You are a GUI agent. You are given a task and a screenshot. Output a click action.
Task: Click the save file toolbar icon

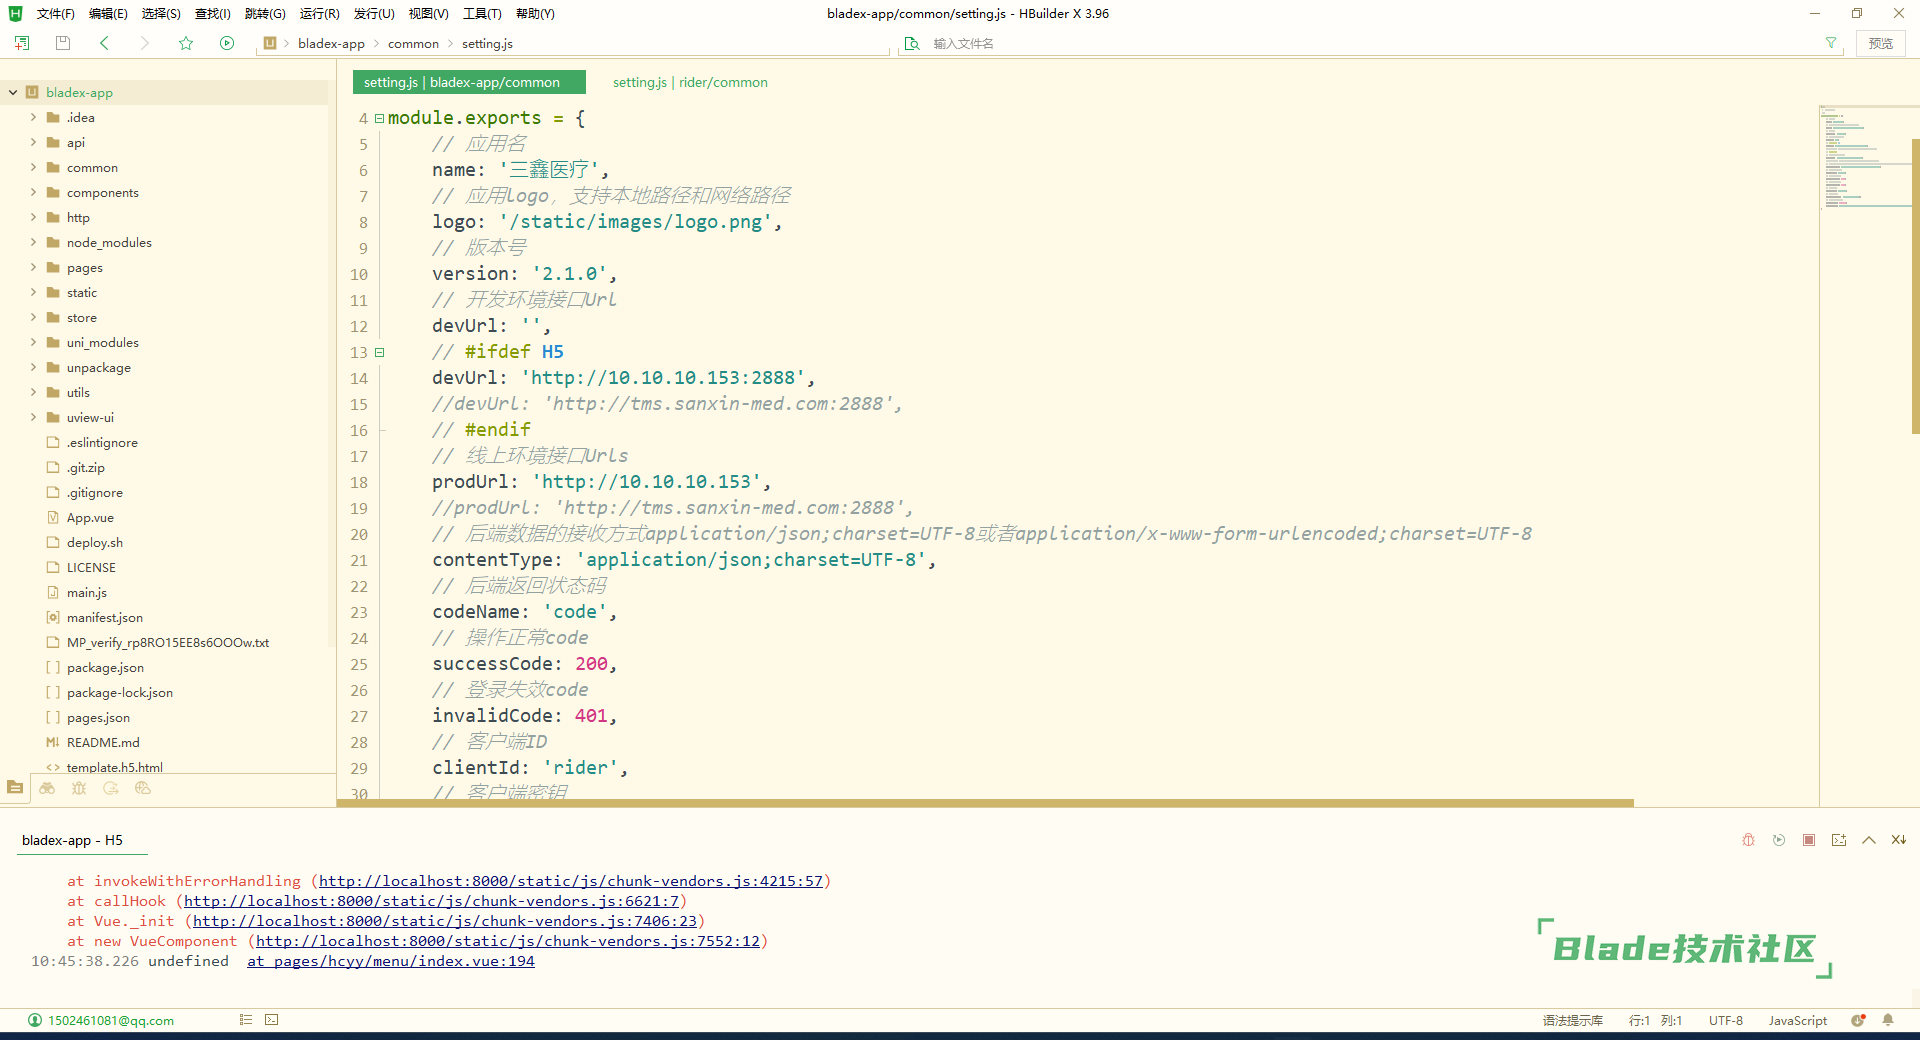(x=63, y=43)
